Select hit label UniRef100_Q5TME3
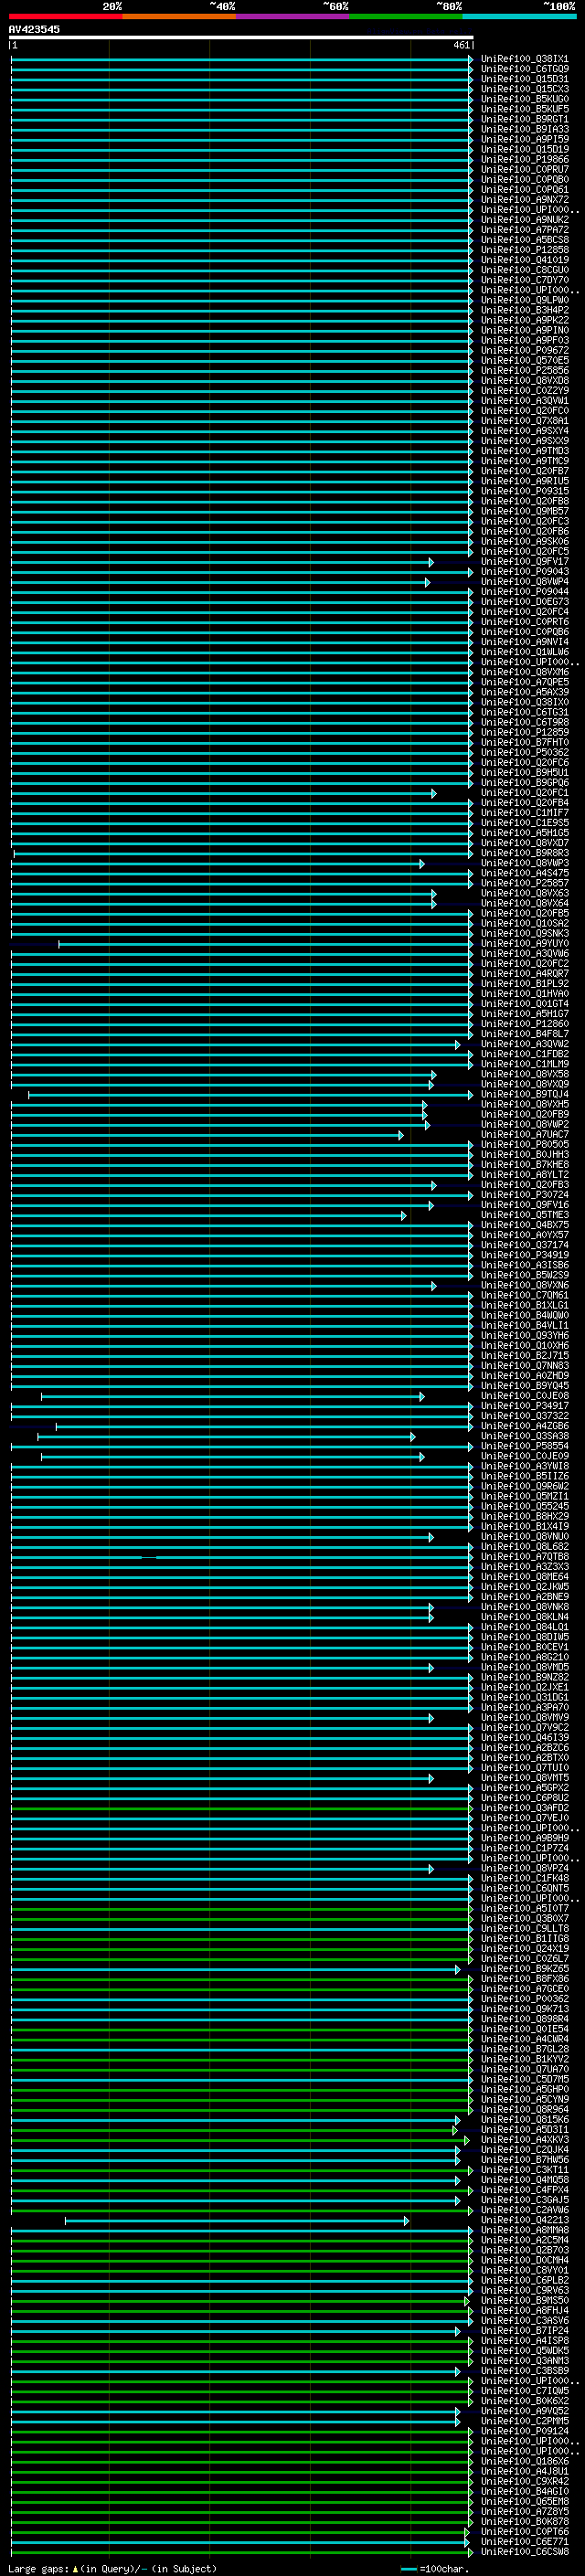The width and height of the screenshot is (585, 2576). click(524, 1215)
